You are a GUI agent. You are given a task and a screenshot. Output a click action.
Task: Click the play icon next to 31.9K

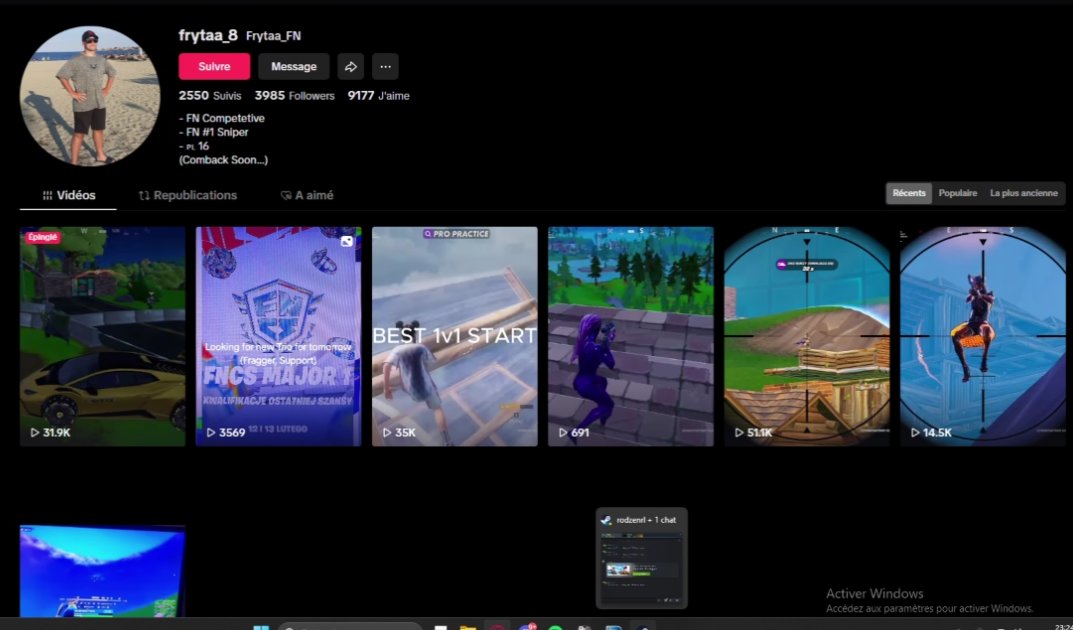point(34,432)
